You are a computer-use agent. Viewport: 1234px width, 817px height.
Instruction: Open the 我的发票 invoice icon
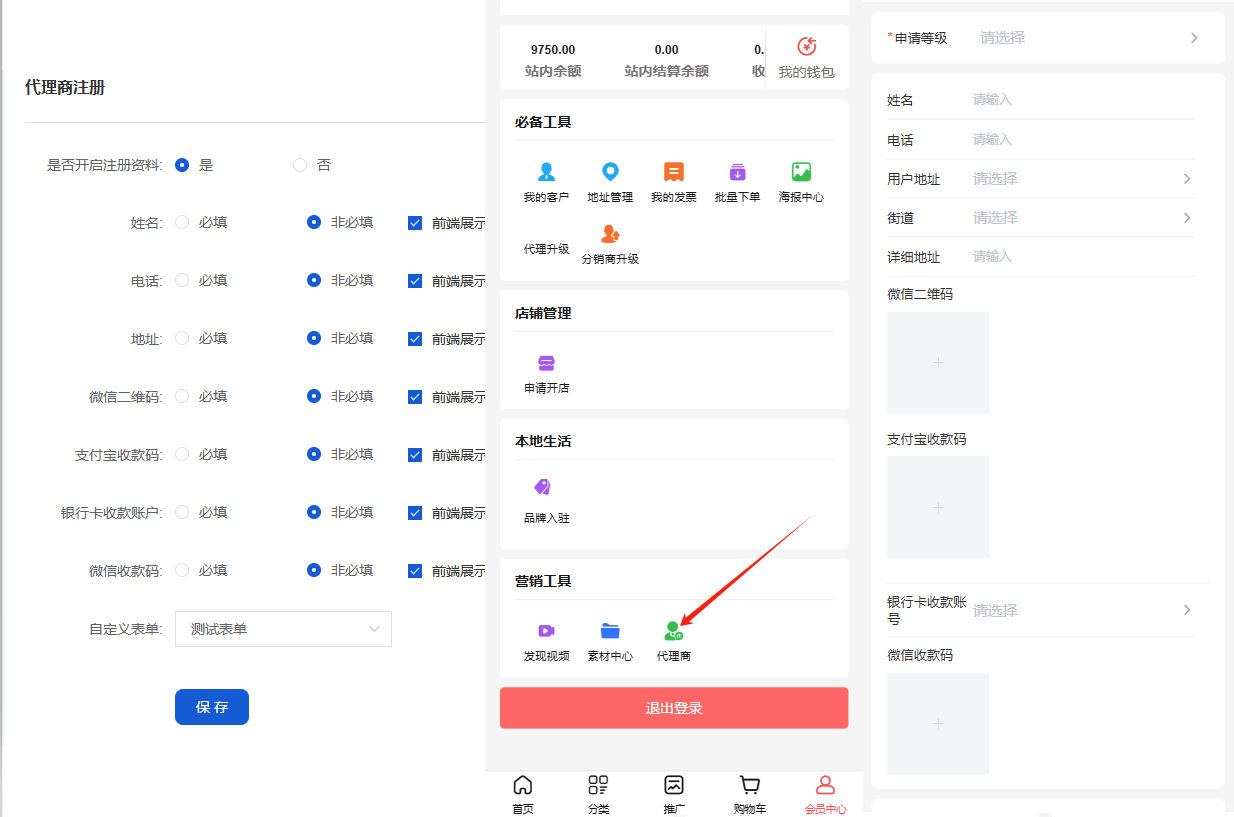674,173
